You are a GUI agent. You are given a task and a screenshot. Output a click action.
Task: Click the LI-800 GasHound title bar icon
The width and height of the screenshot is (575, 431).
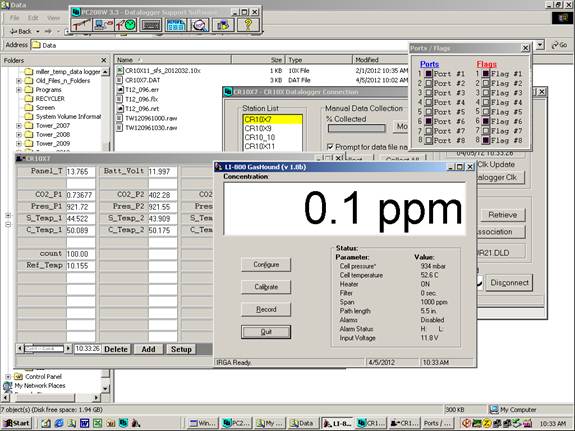[219, 167]
